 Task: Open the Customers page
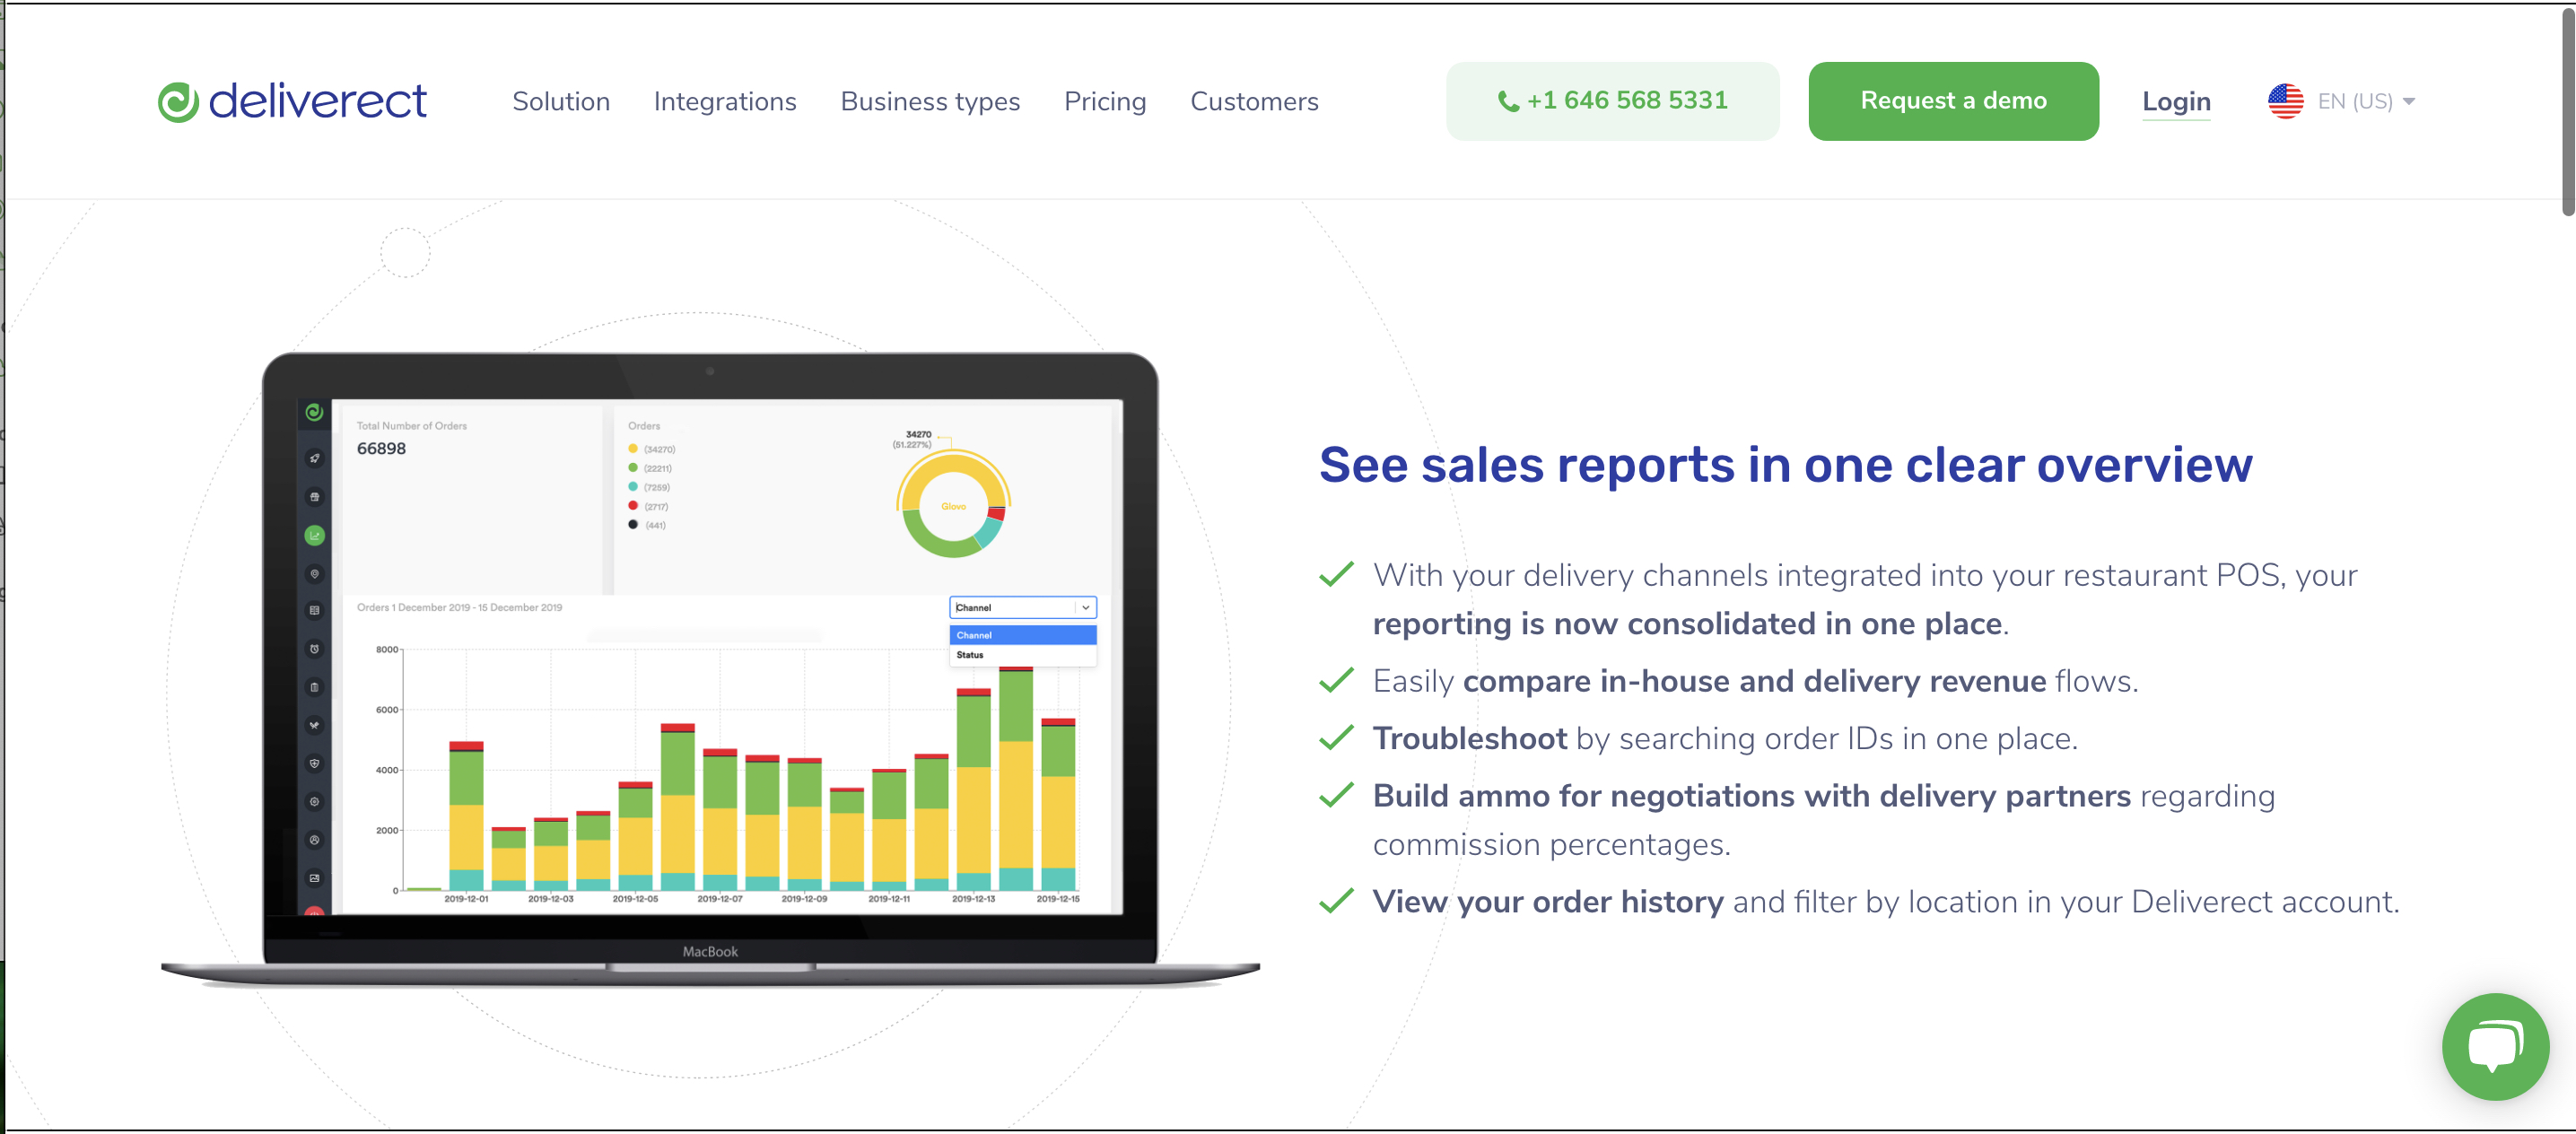[x=1254, y=101]
